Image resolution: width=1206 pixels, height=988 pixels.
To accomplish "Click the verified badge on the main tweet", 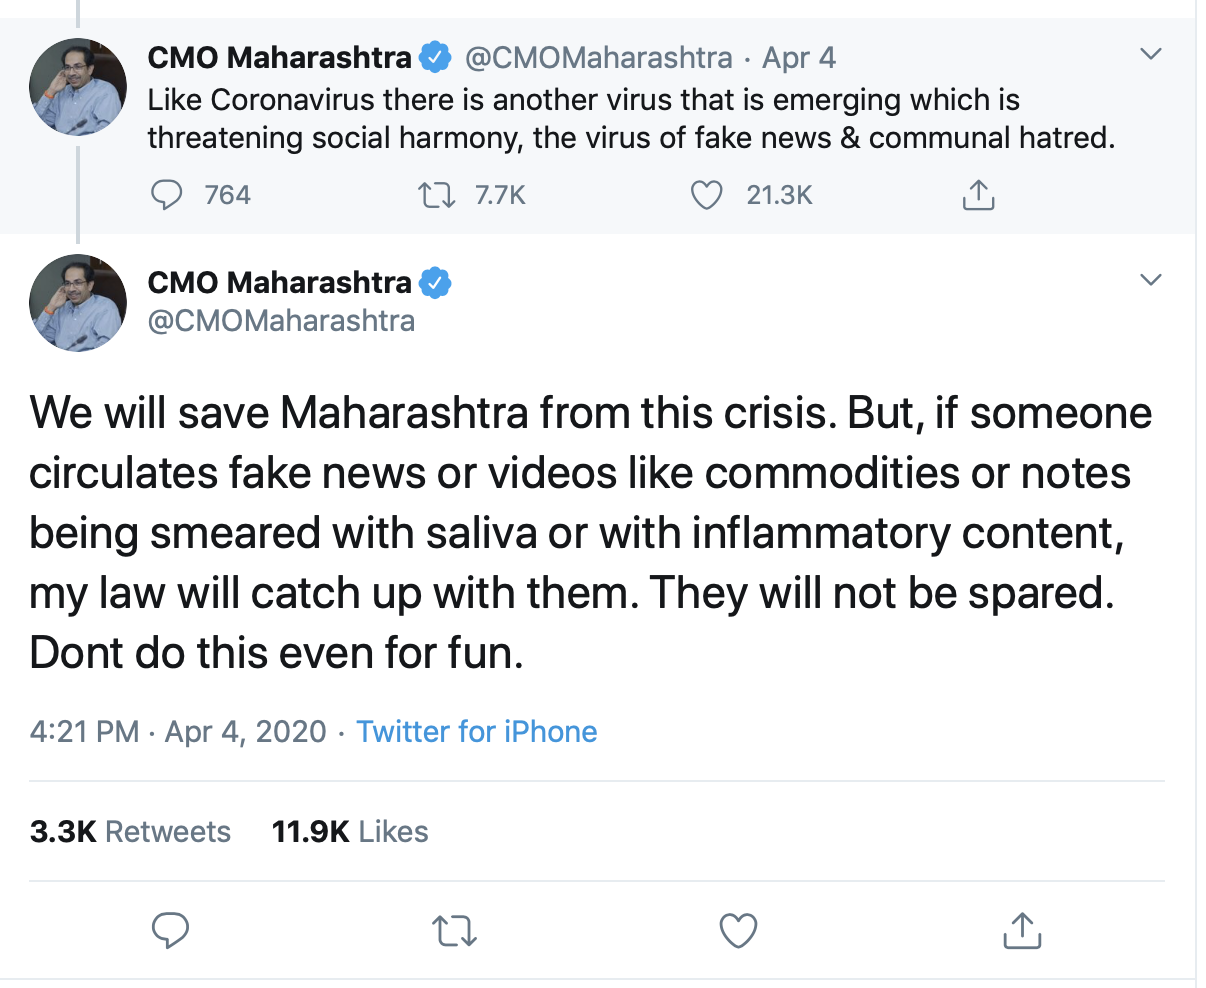I will pos(434,283).
